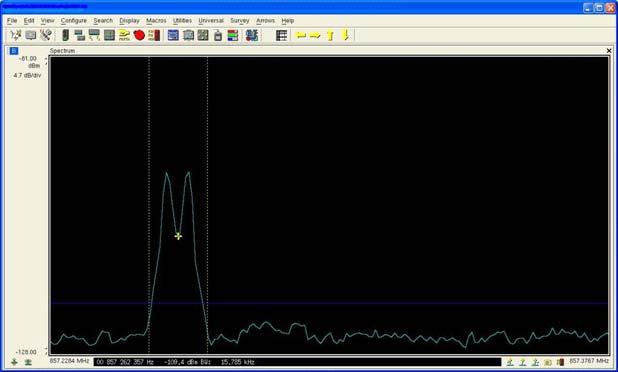618x372 pixels.
Task: Click the yellow right arrow toolbar icon
Action: pyautogui.click(x=315, y=36)
